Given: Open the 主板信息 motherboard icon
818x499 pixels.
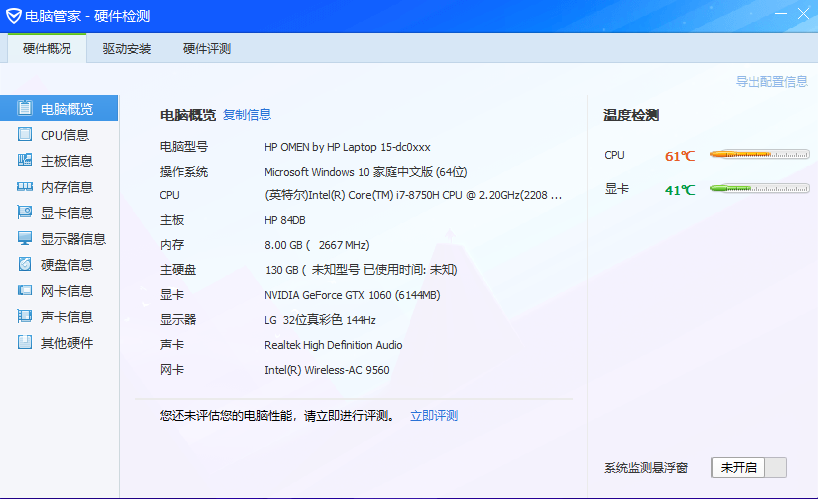Looking at the screenshot, I should pyautogui.click(x=25, y=161).
